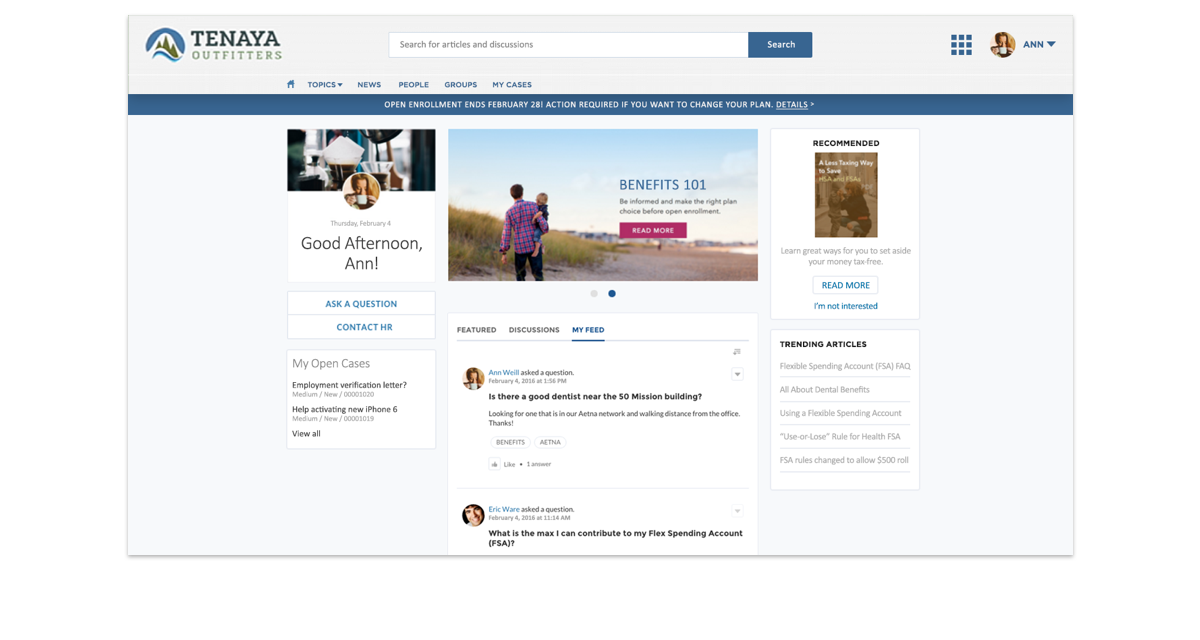
Task: Select the second carousel dot indicator
Action: (612, 294)
